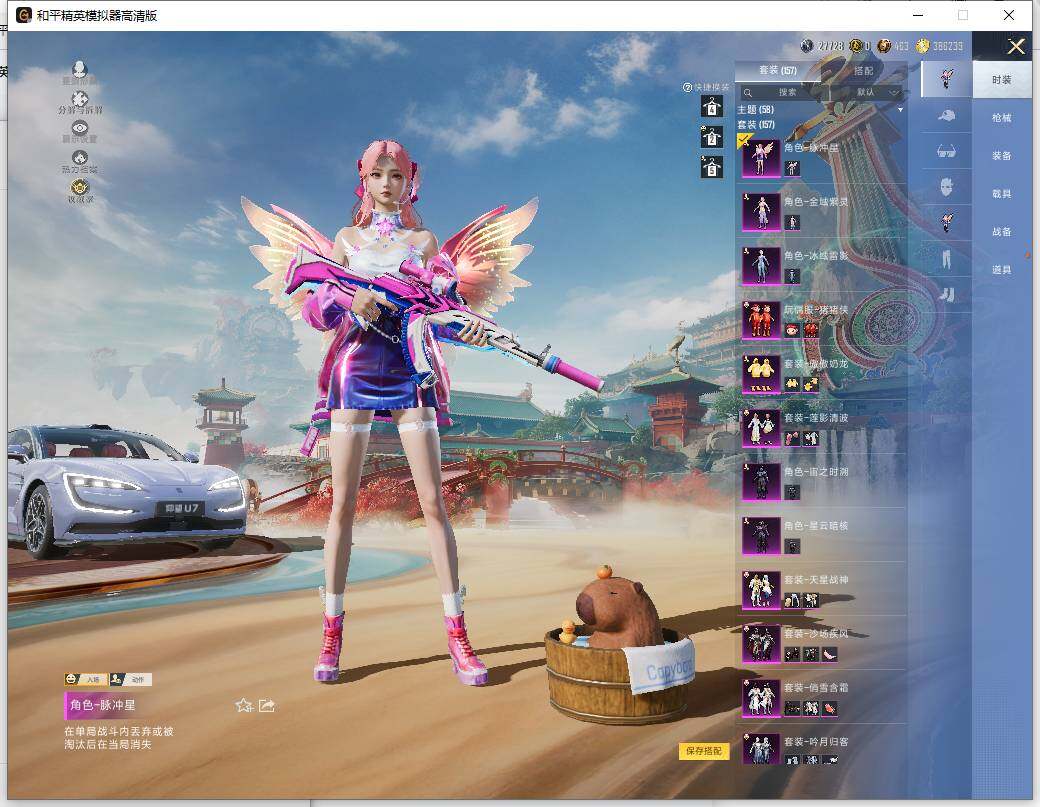
Task: Click the 保存搭配 save button
Action: click(704, 751)
